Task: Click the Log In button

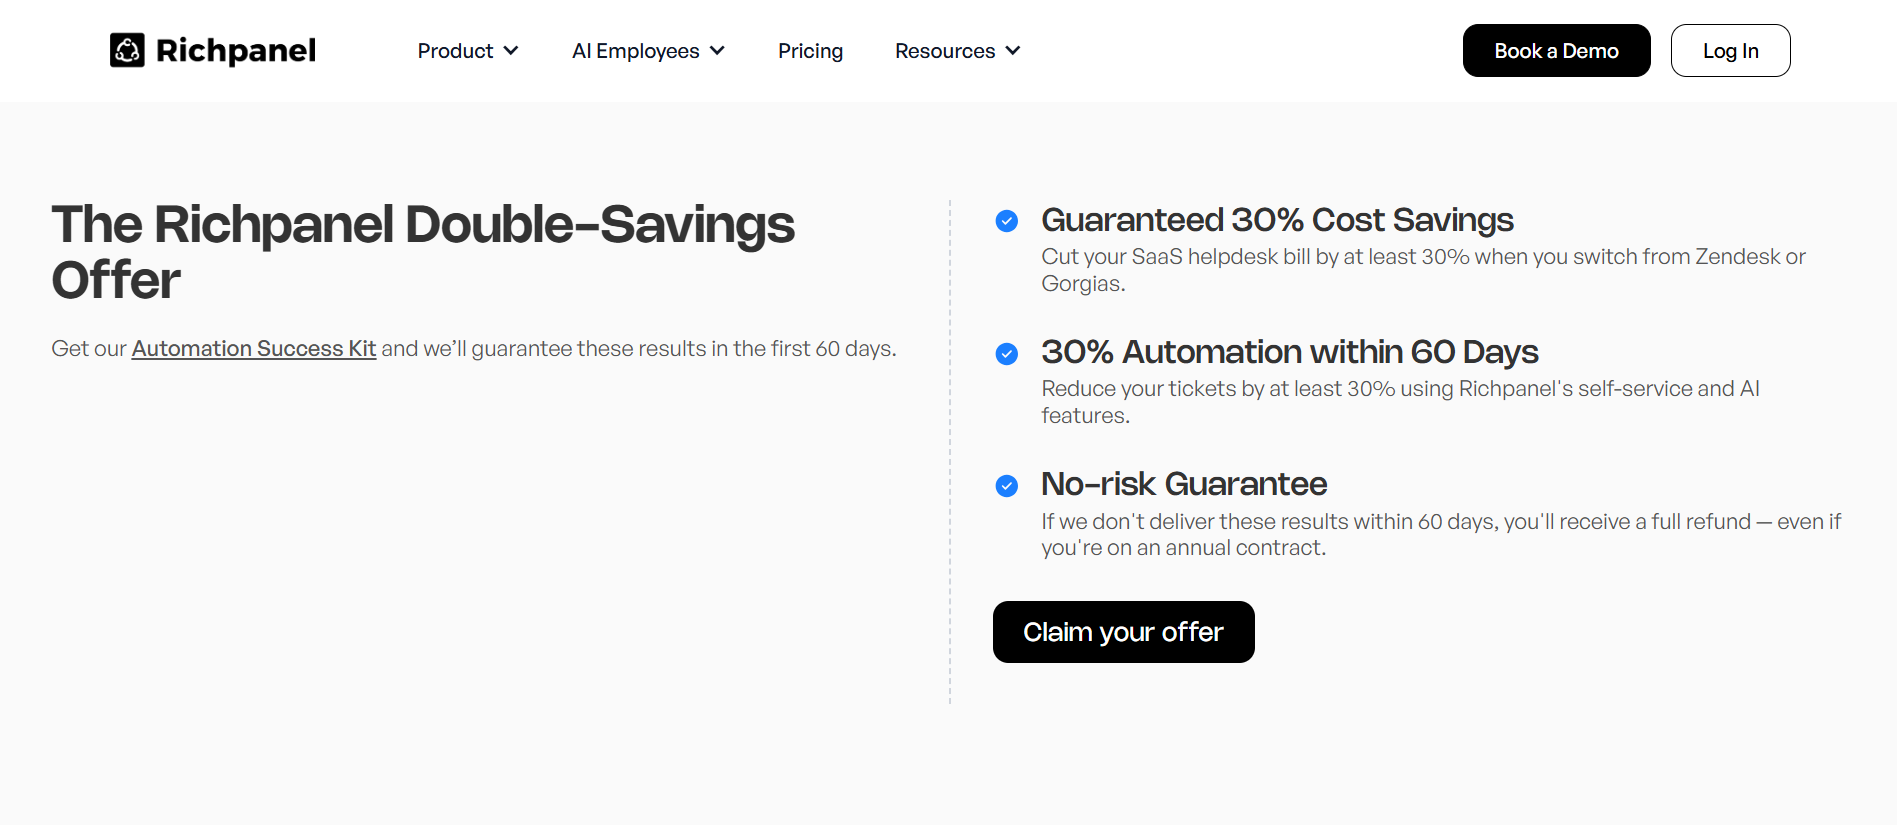Action: click(x=1730, y=51)
